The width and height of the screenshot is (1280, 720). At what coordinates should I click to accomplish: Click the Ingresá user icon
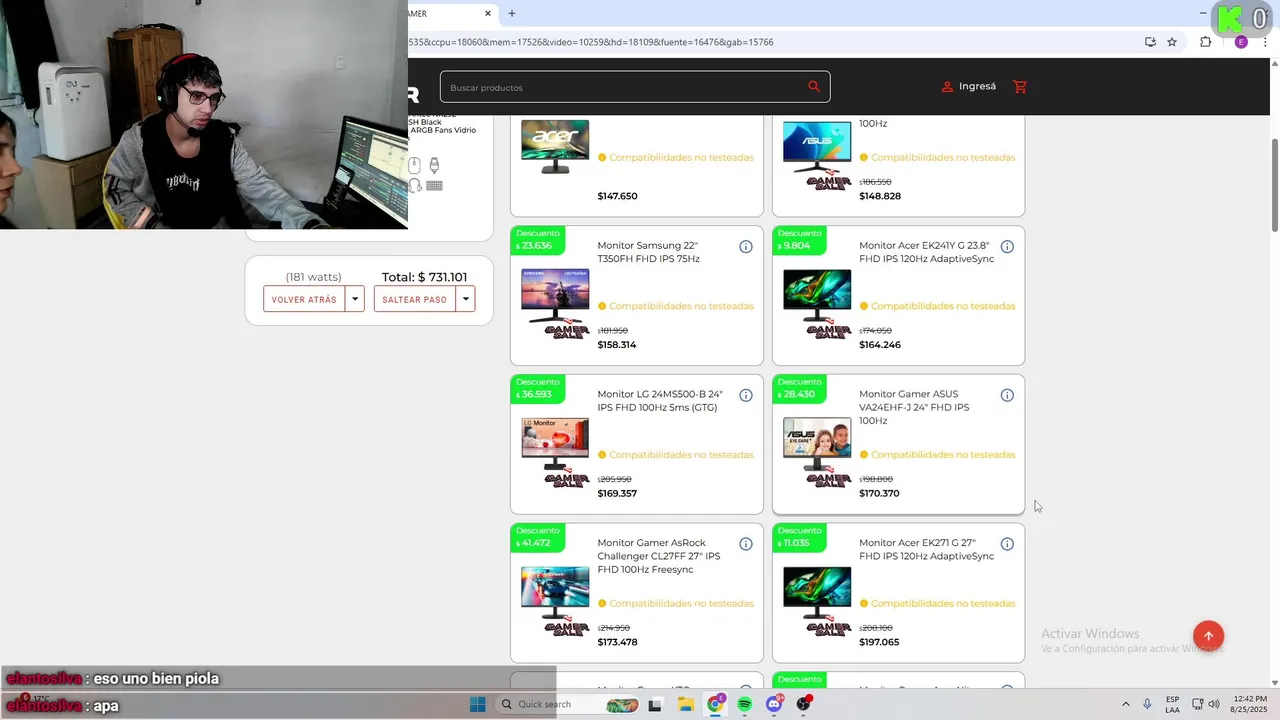click(947, 87)
